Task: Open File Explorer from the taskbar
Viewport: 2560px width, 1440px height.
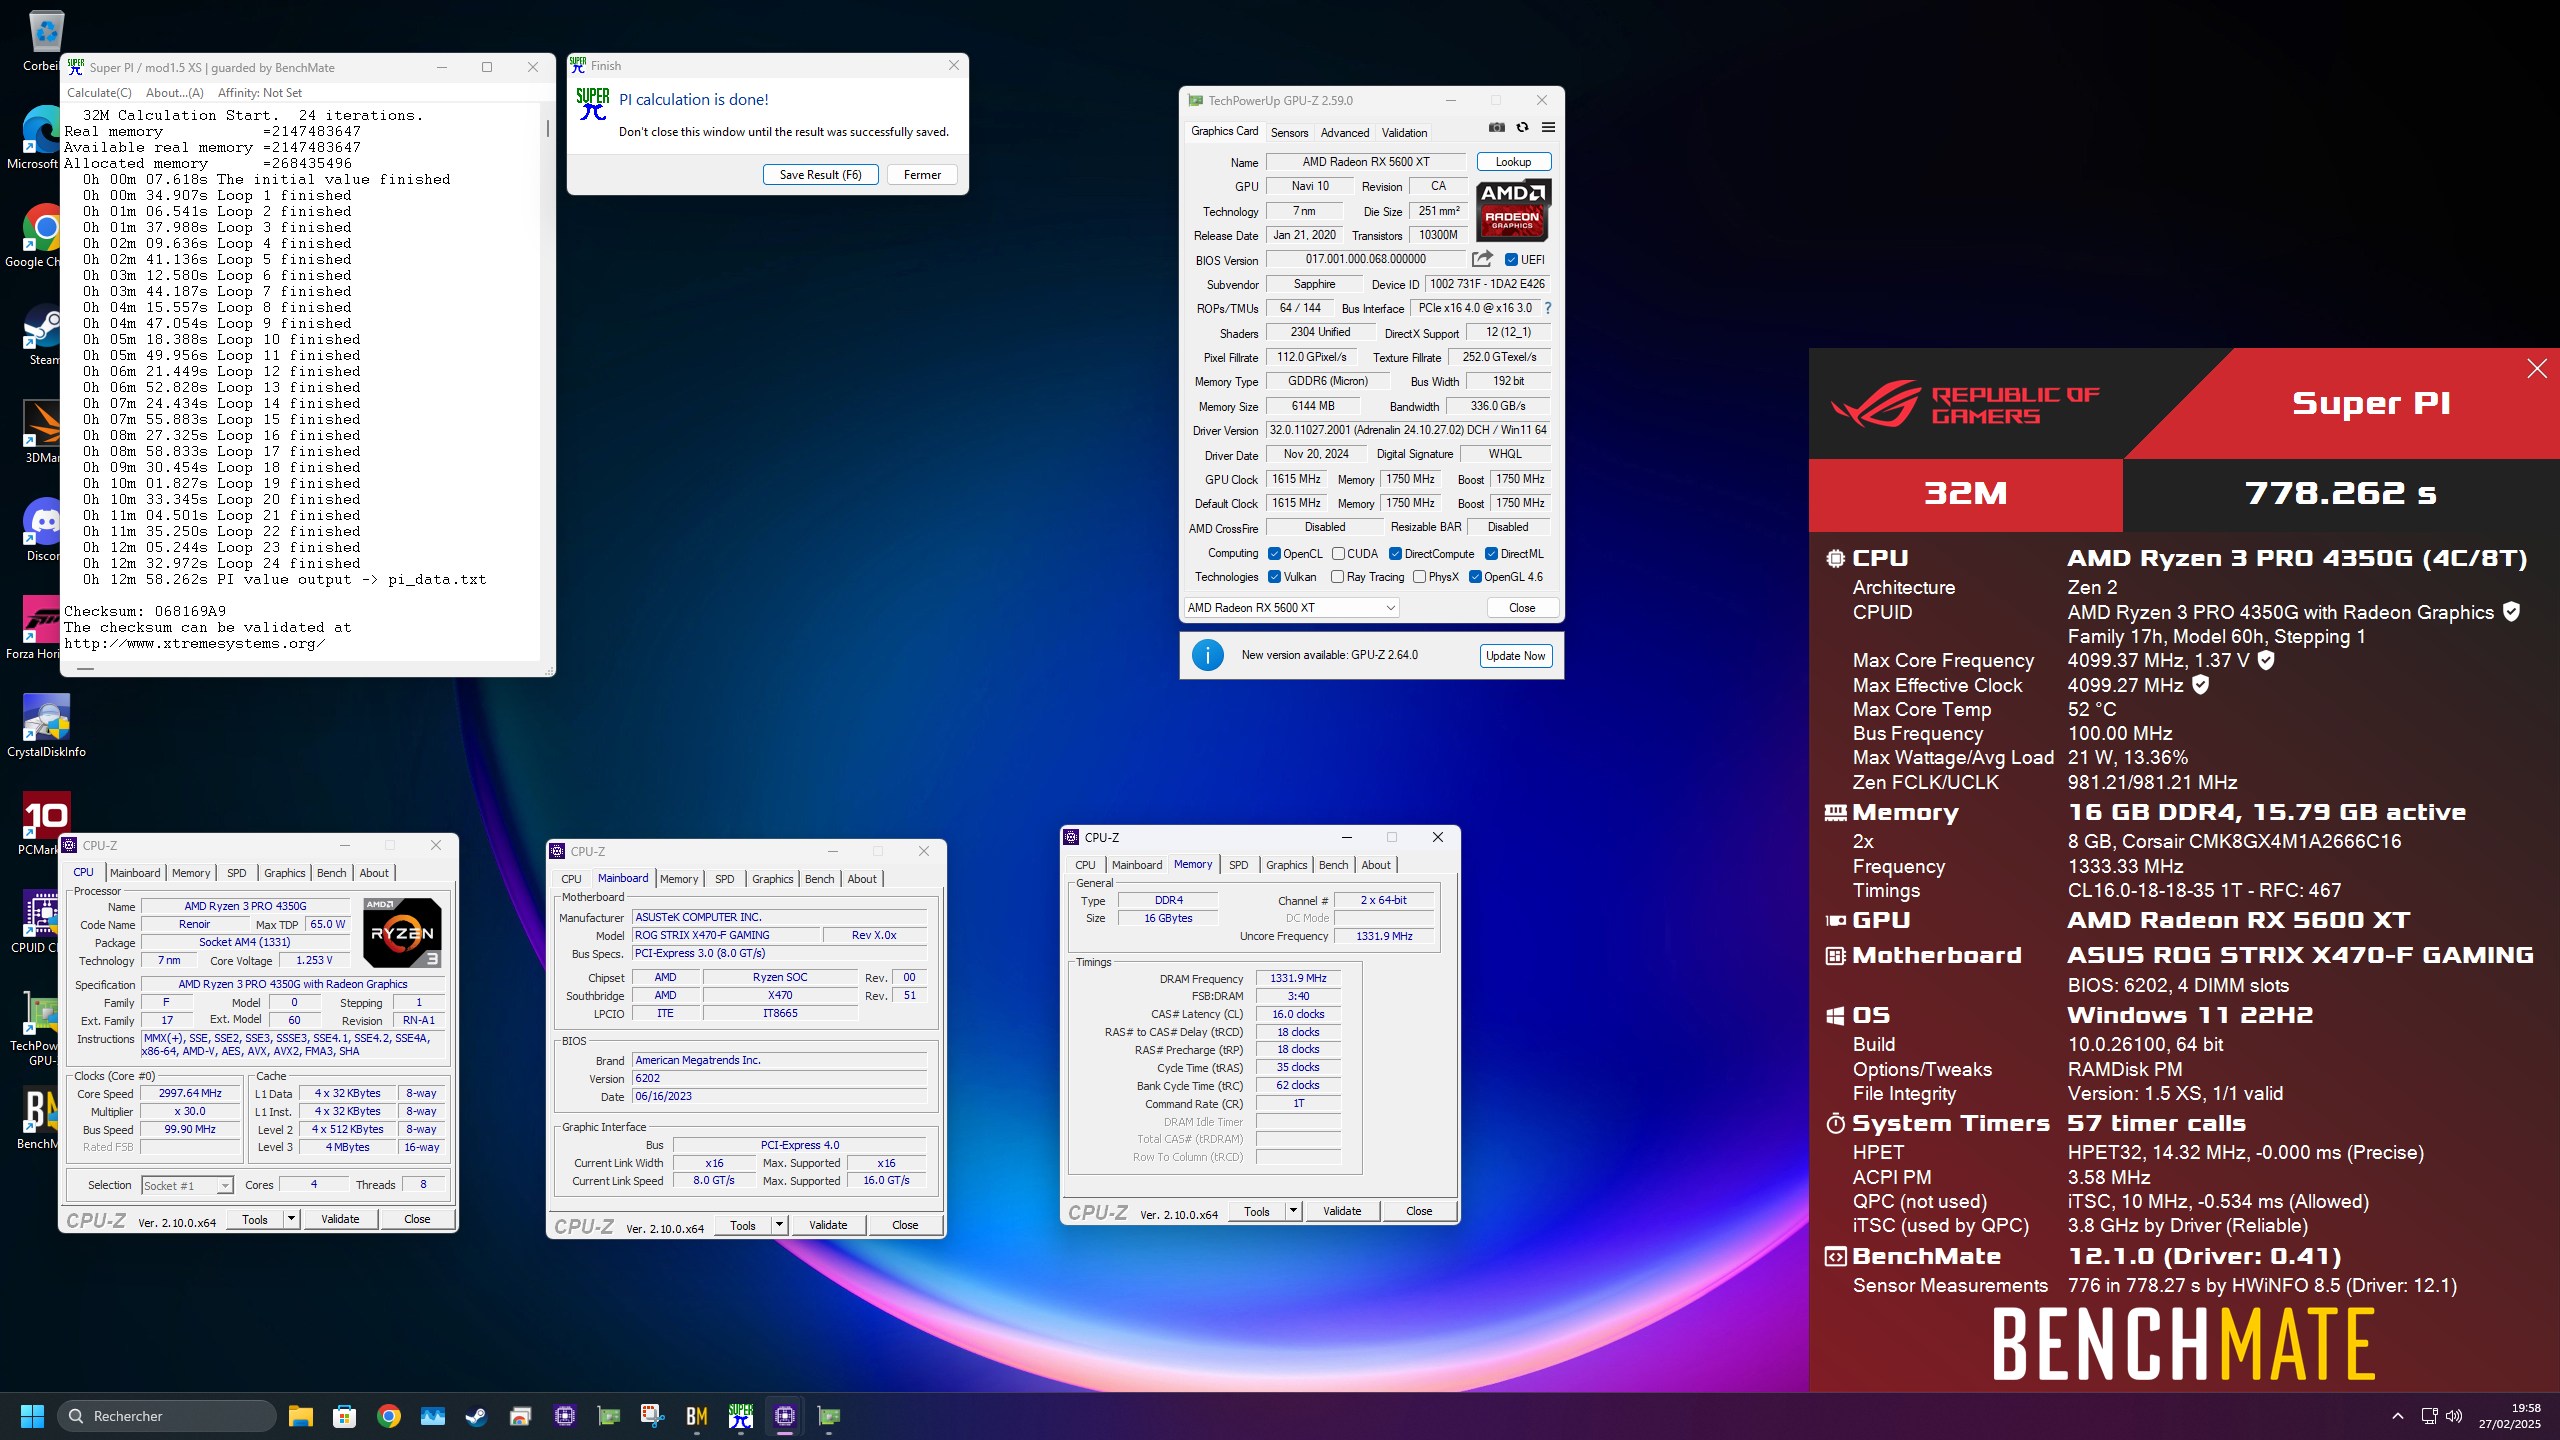Action: click(301, 1416)
